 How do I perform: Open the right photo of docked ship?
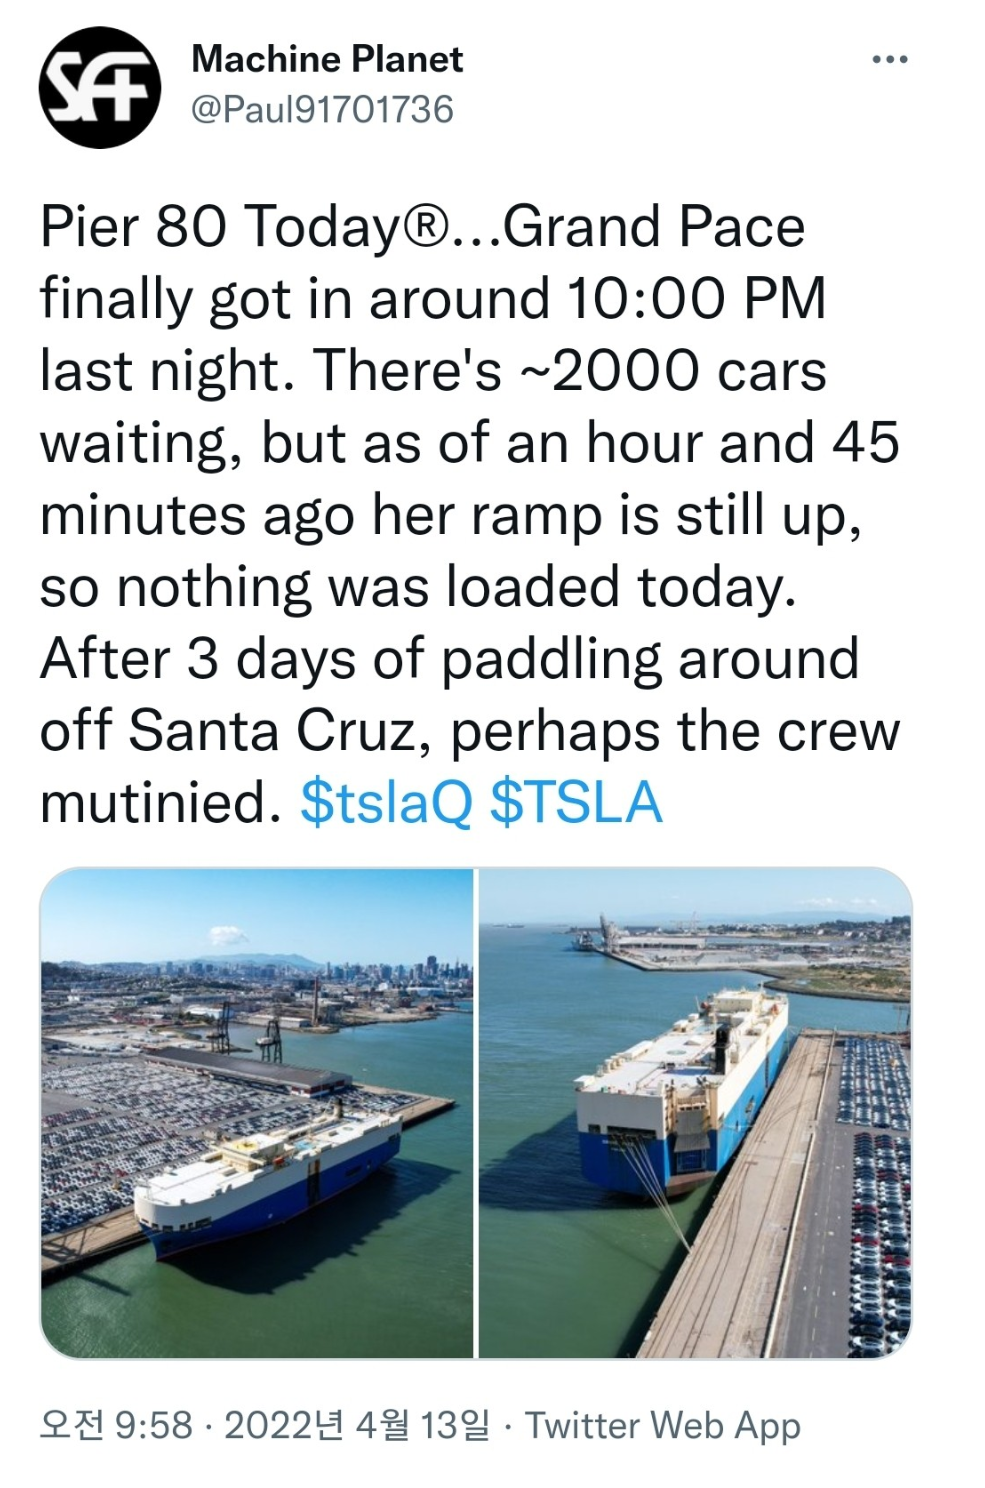tap(696, 1112)
